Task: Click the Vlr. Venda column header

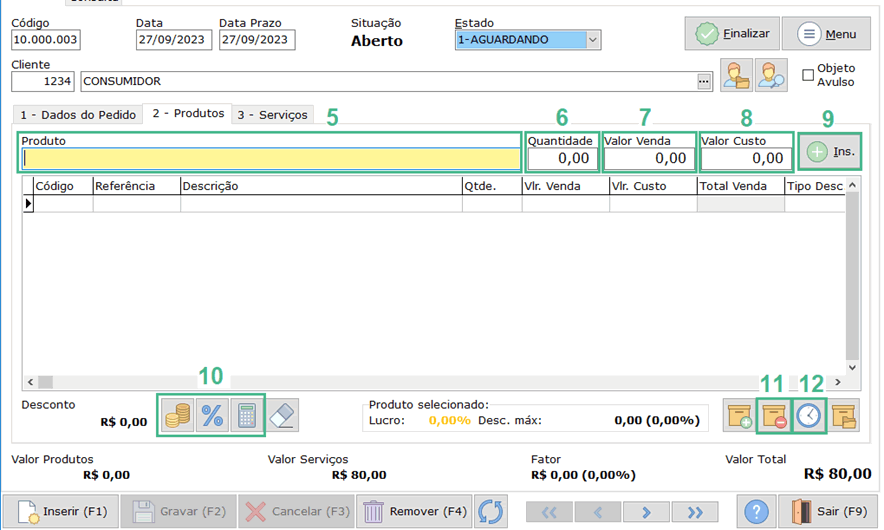Action: (x=565, y=186)
